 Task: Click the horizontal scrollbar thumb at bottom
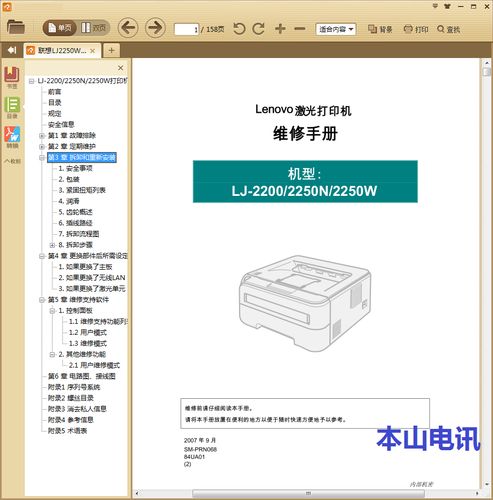click(308, 493)
